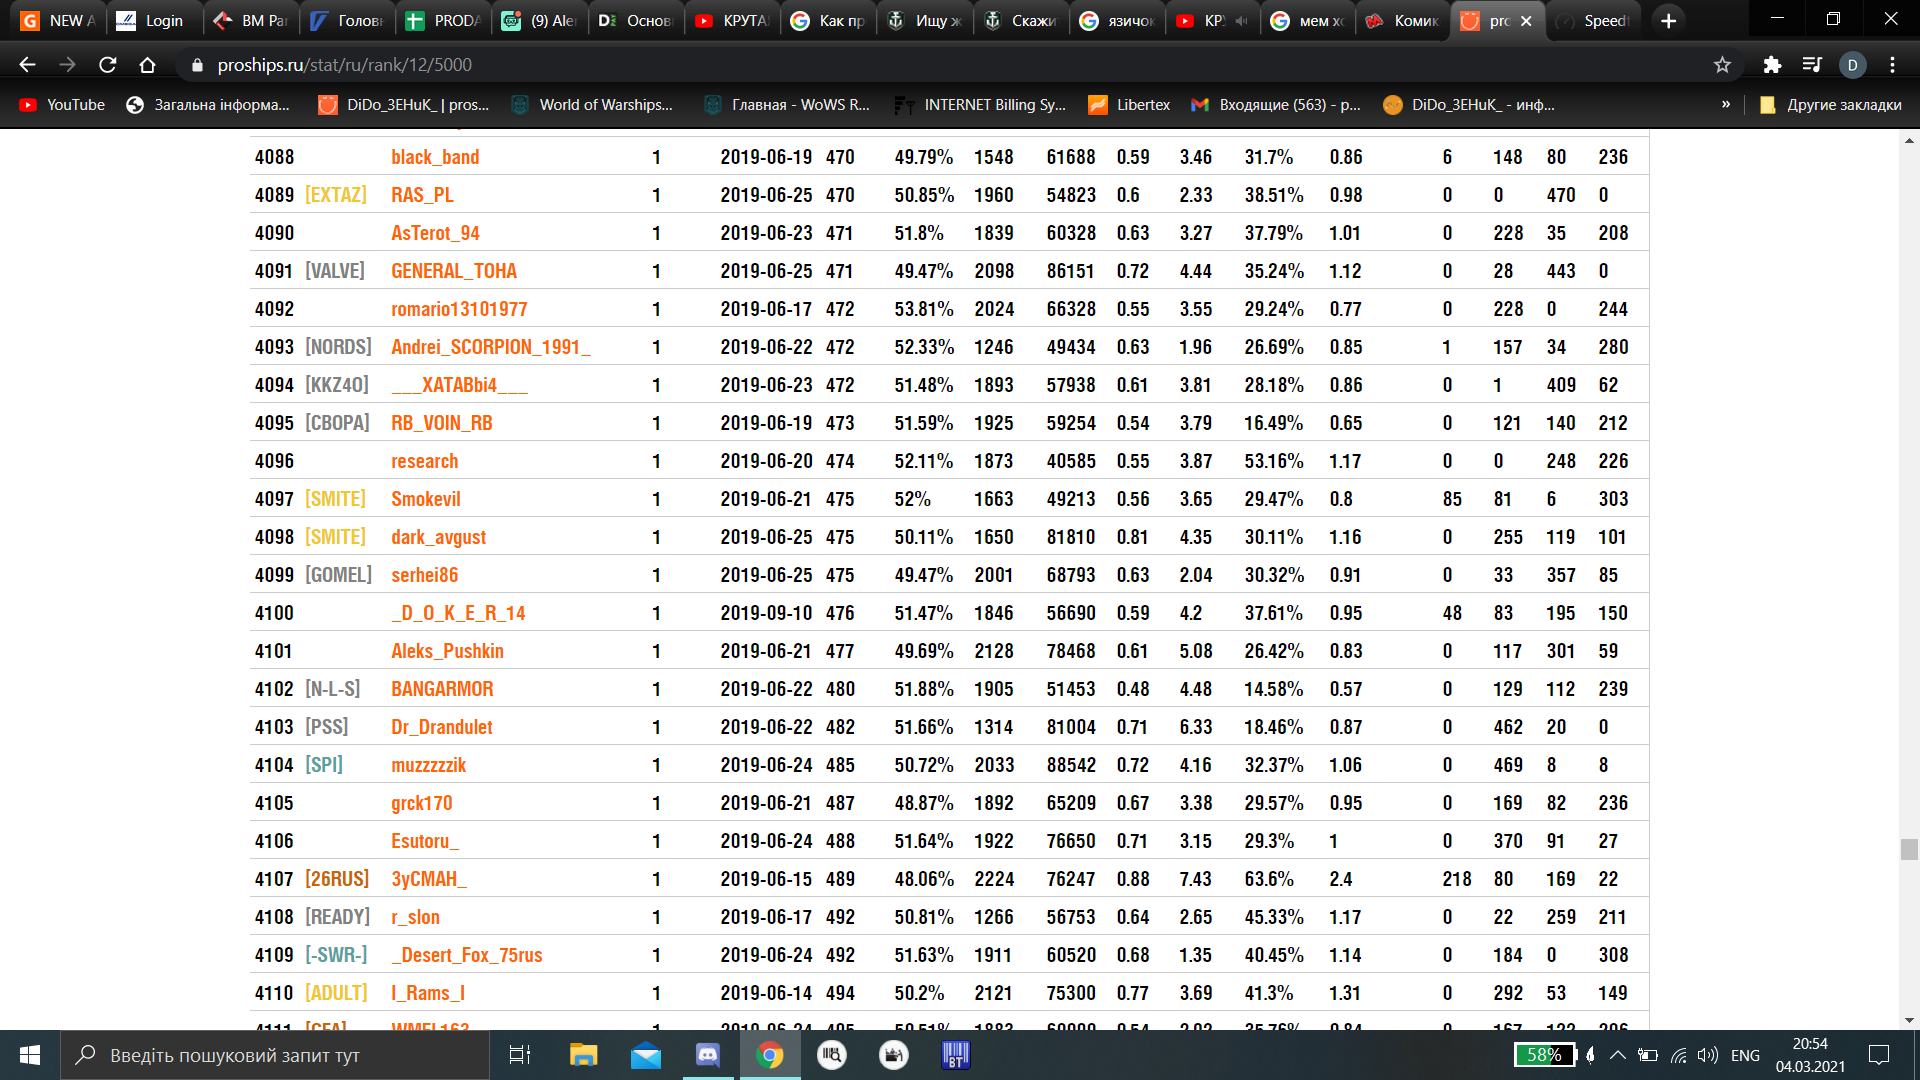Toggle ENG keyboard language indicator
This screenshot has height=1080, width=1920.
(1745, 1055)
